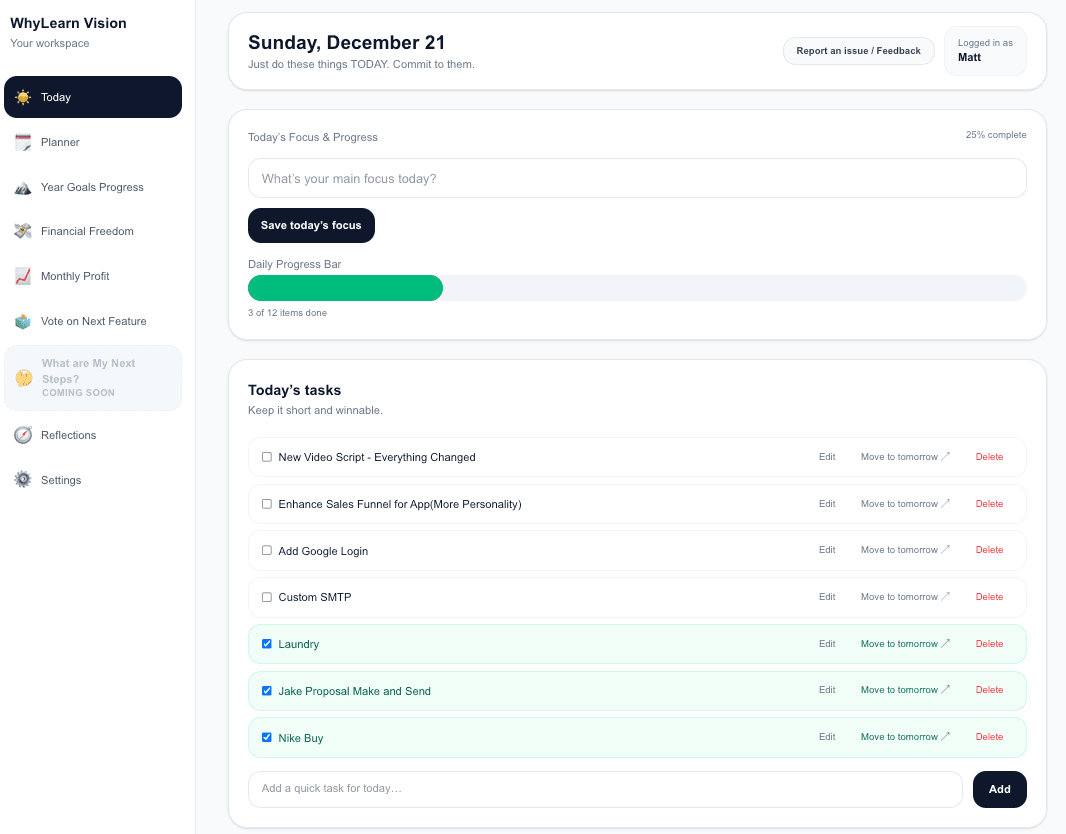The image size is (1066, 834).
Task: Select the Monthly Profit chart icon
Action: pos(22,276)
